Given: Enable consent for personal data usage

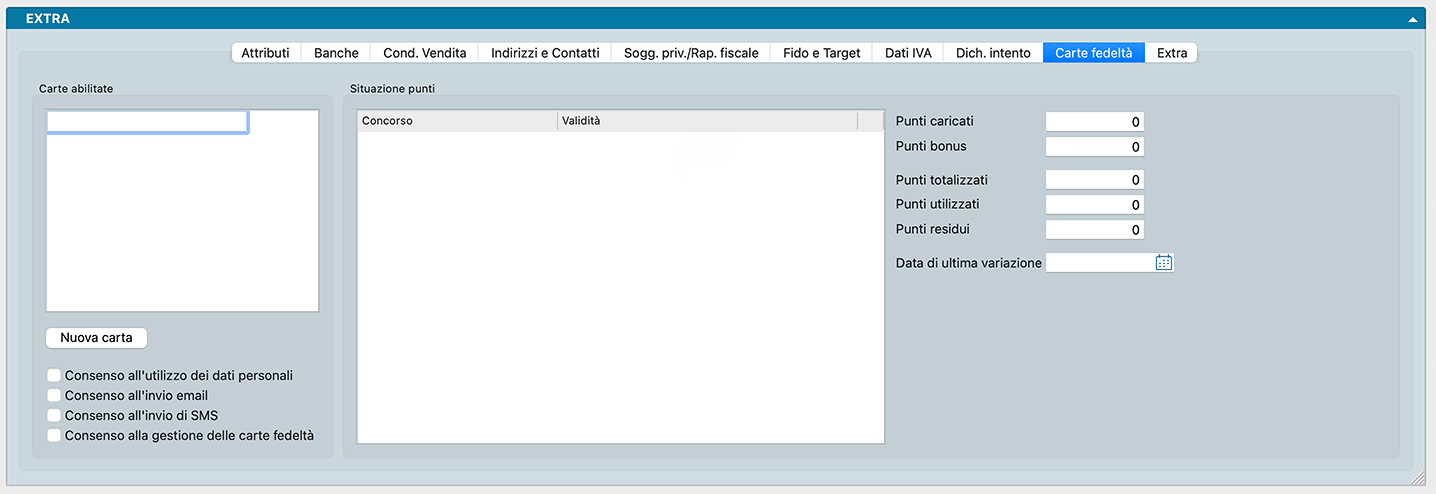Looking at the screenshot, I should pos(54,376).
